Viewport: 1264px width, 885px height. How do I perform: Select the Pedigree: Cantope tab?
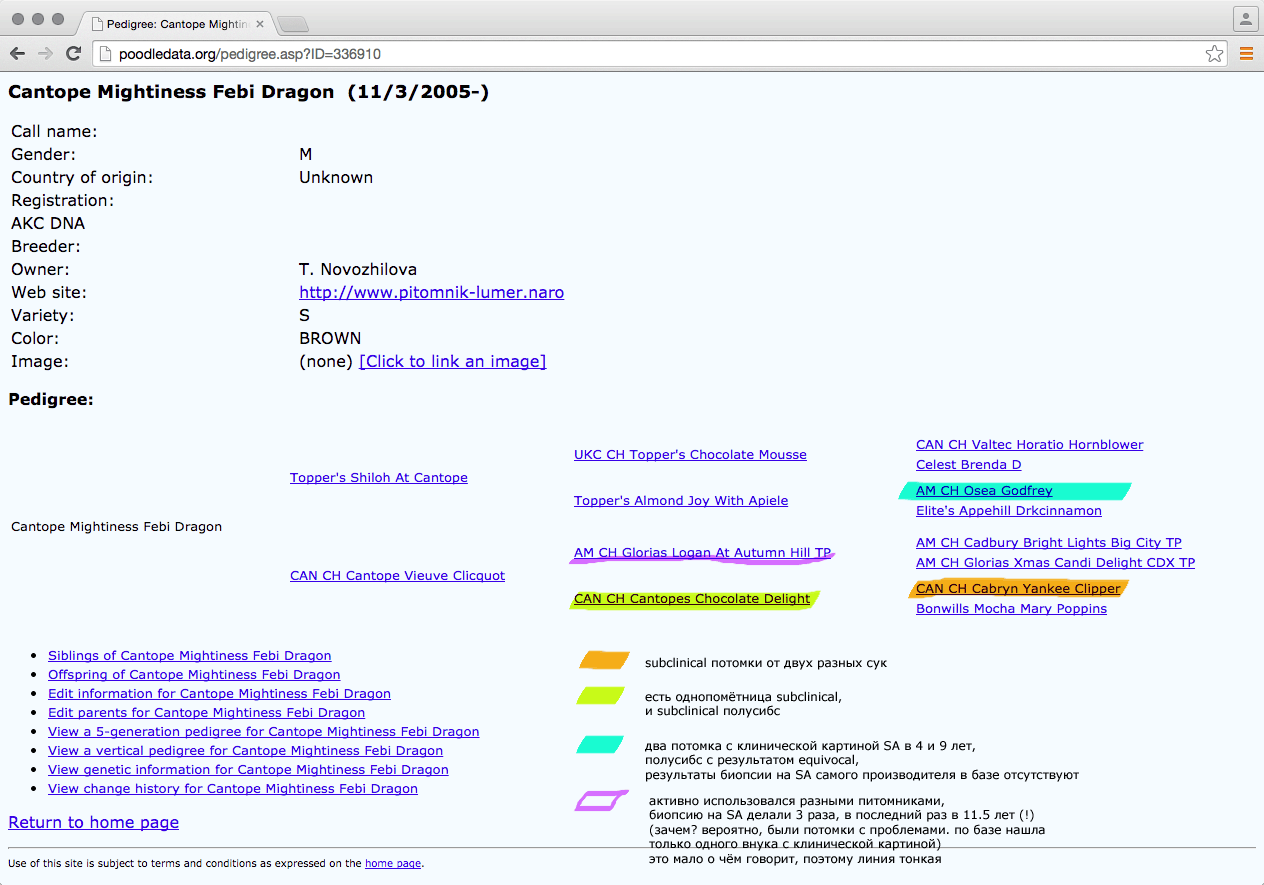170,24
